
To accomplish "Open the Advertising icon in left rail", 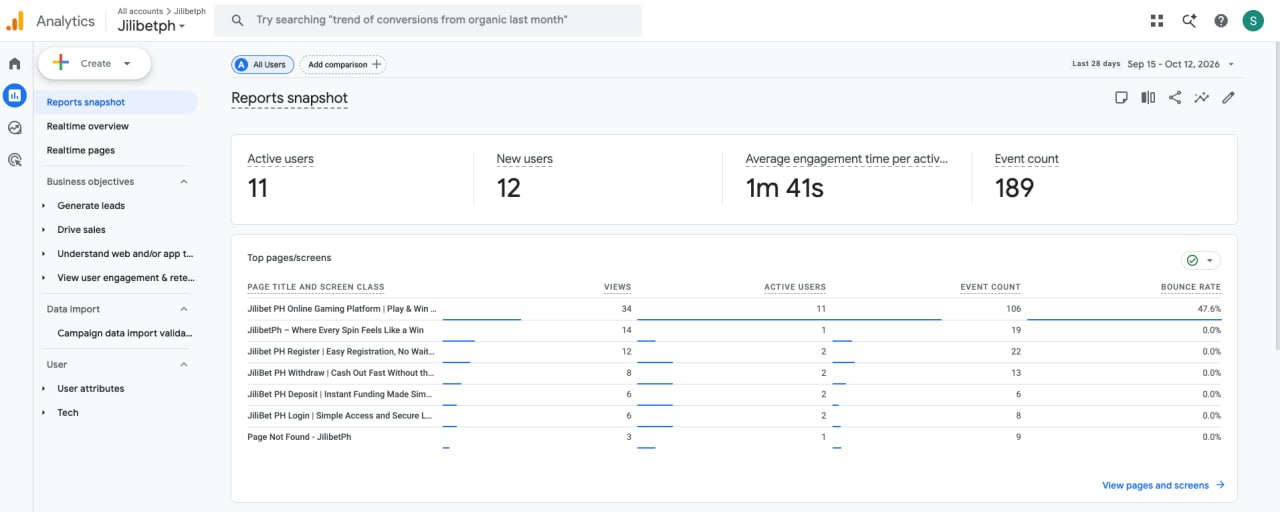I will pos(15,159).
